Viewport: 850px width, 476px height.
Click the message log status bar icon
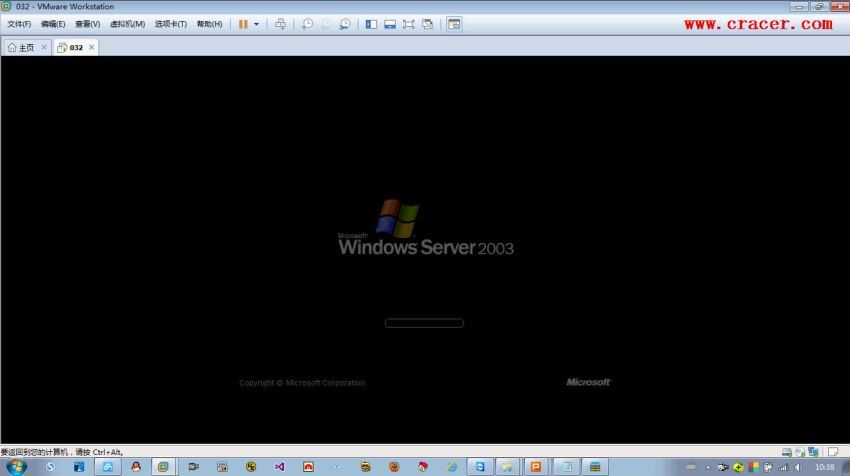pyautogui.click(x=833, y=452)
